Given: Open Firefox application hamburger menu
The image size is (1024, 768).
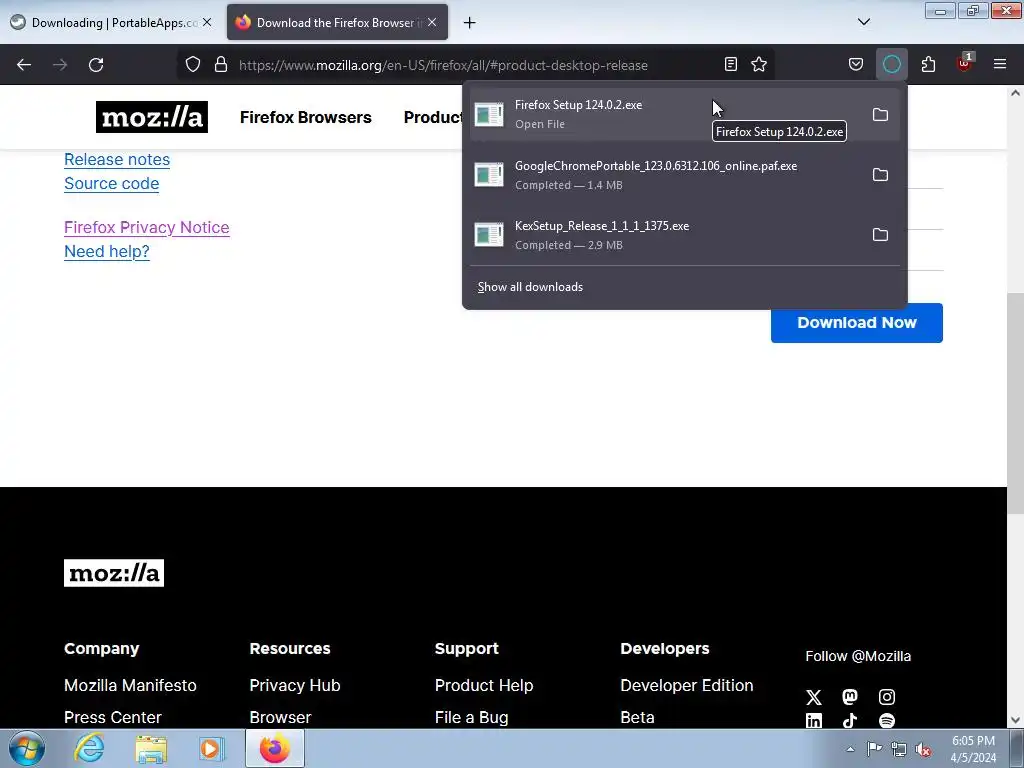Looking at the screenshot, I should (x=1000, y=64).
